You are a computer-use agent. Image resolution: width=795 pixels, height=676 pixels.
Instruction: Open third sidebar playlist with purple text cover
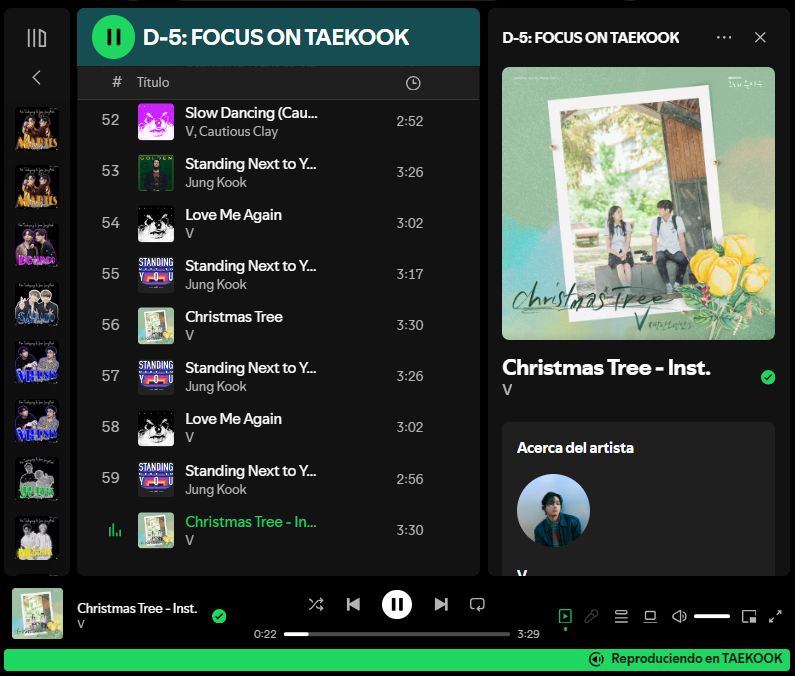tap(37, 245)
